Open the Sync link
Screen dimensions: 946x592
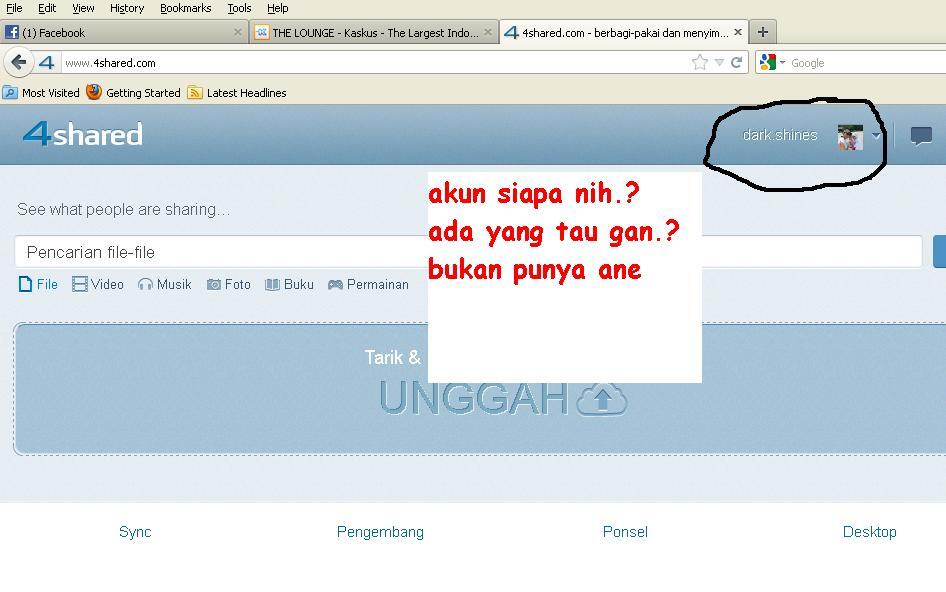tap(135, 532)
